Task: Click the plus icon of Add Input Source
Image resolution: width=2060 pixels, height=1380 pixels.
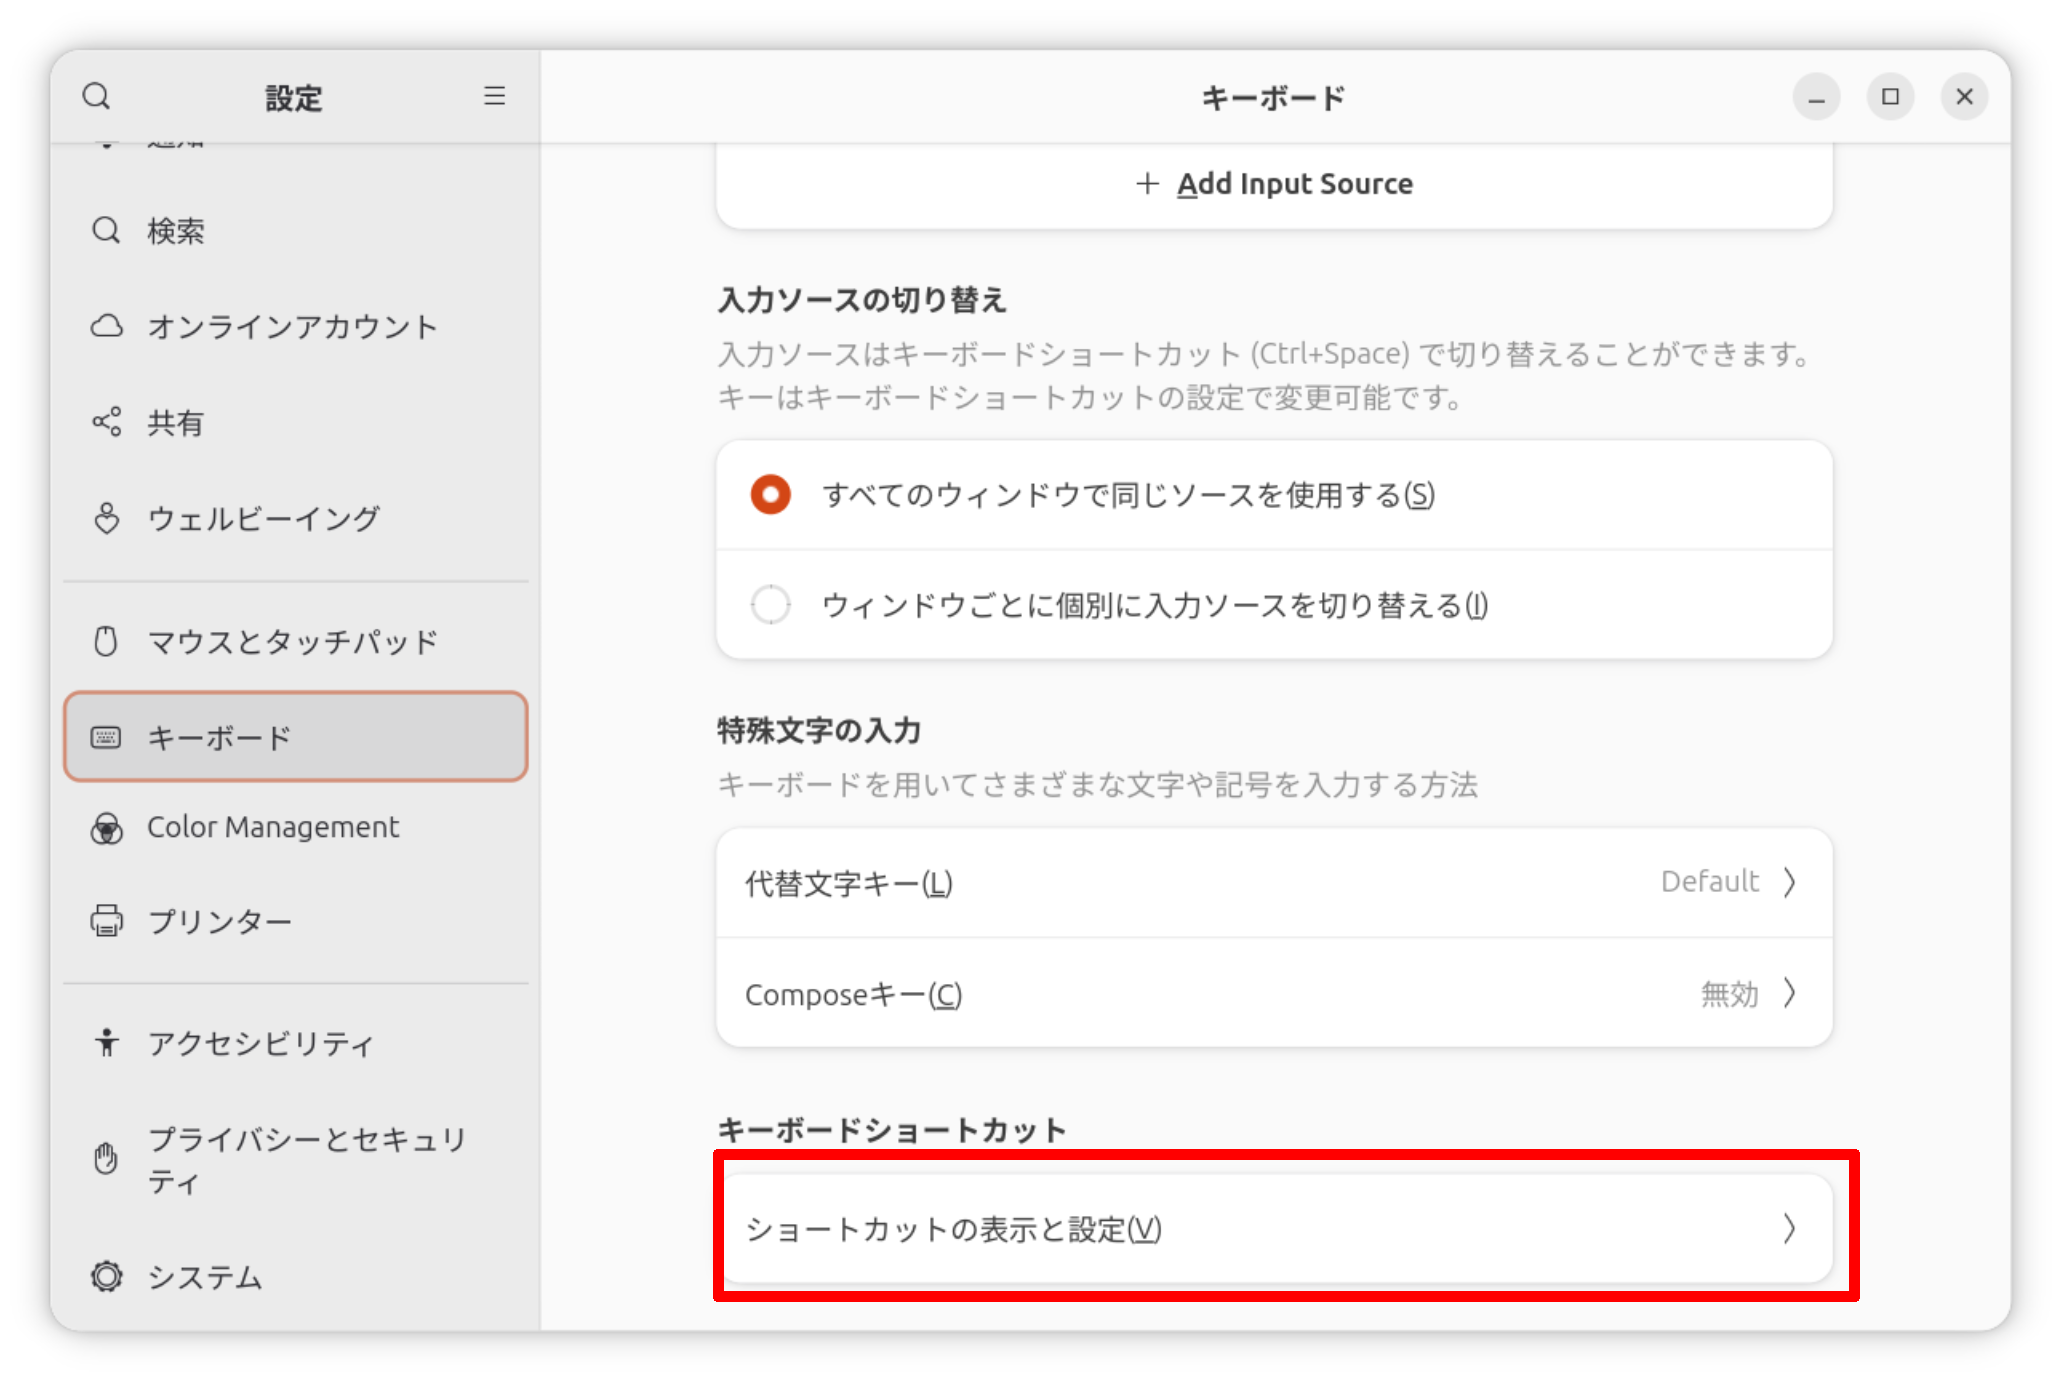Action: [1147, 184]
